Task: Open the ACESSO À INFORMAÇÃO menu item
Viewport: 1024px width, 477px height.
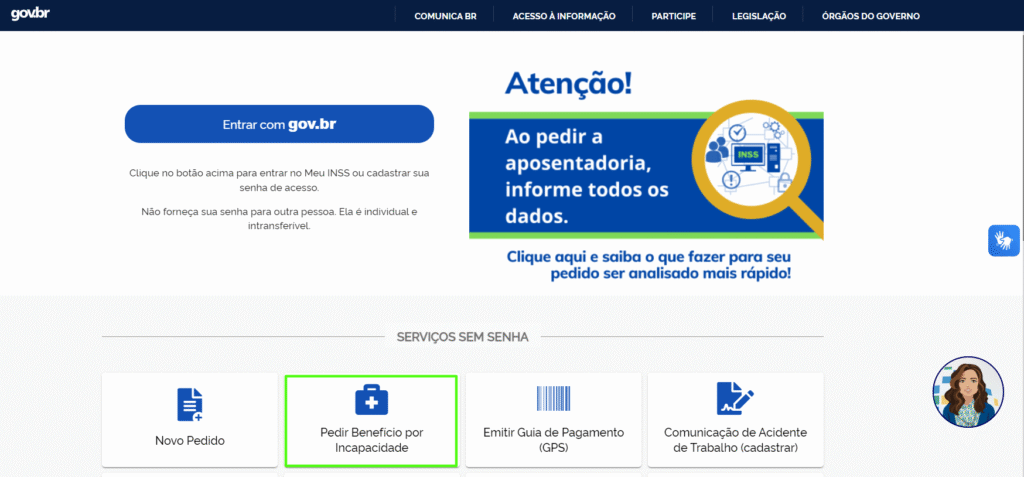Action: point(564,16)
